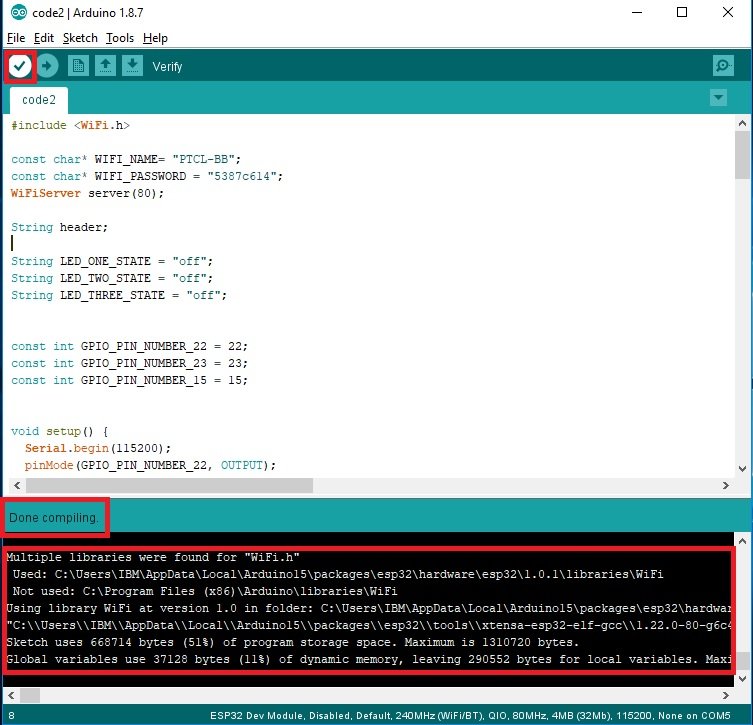Open the Sketch menu
Screen dimensions: 753x725
(80, 38)
